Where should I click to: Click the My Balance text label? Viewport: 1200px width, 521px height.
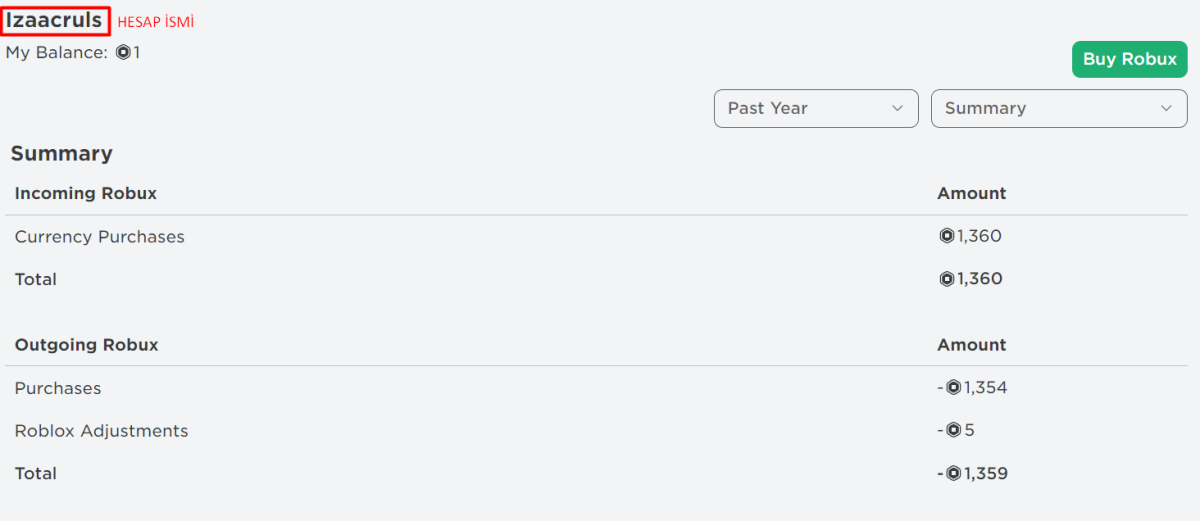56,52
